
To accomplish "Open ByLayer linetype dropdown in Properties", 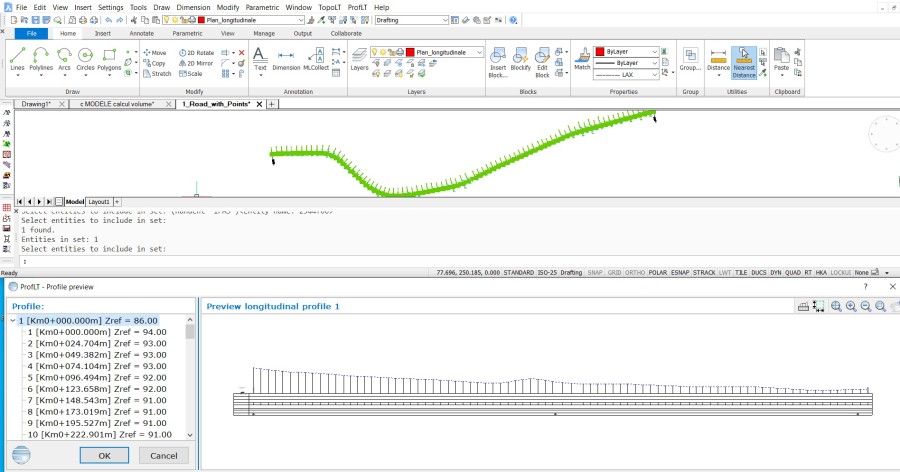I will 654,63.
